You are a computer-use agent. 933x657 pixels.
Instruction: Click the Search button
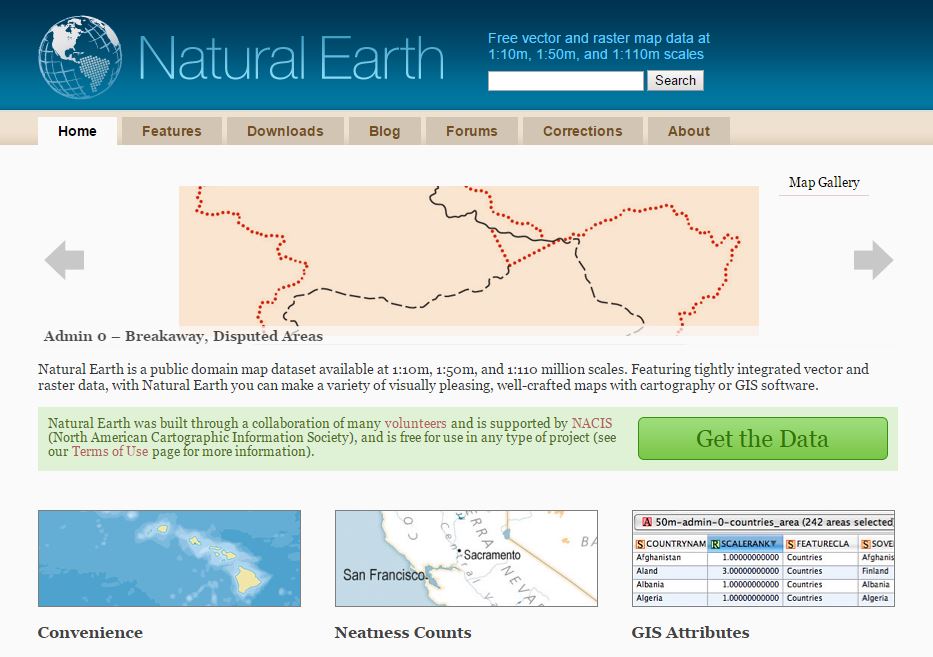point(675,80)
